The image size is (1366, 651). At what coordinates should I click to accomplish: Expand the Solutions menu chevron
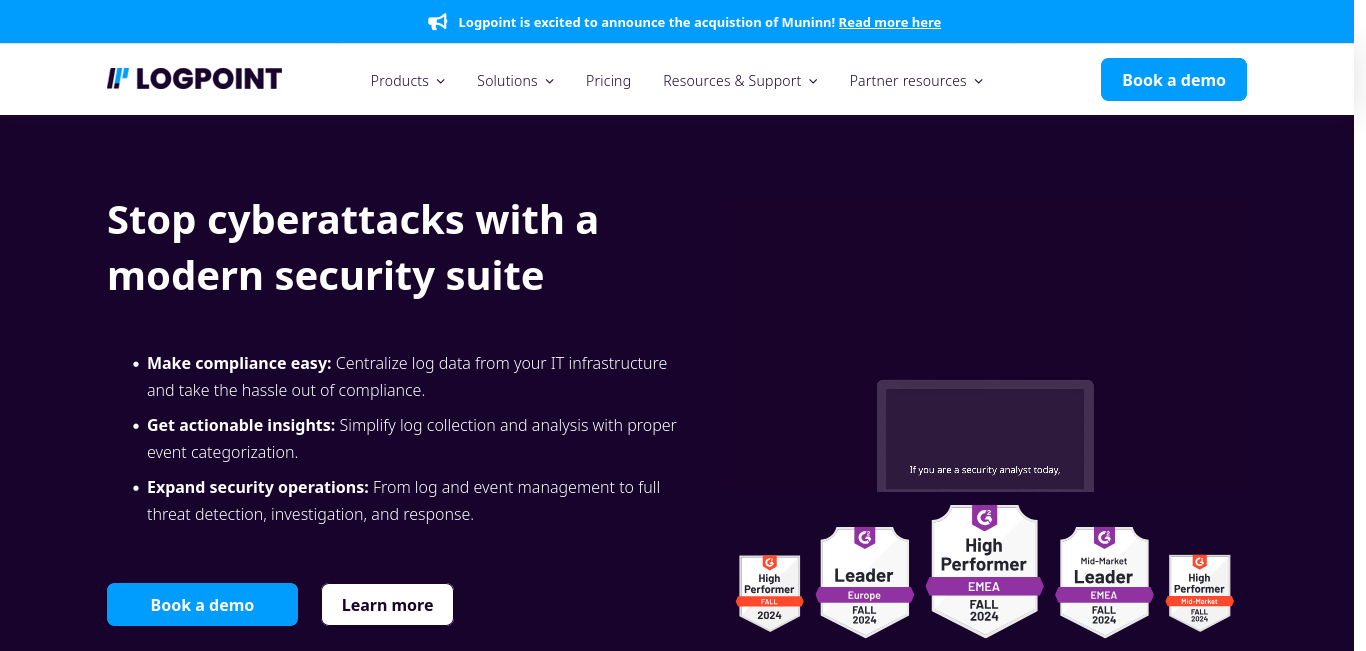pos(549,81)
